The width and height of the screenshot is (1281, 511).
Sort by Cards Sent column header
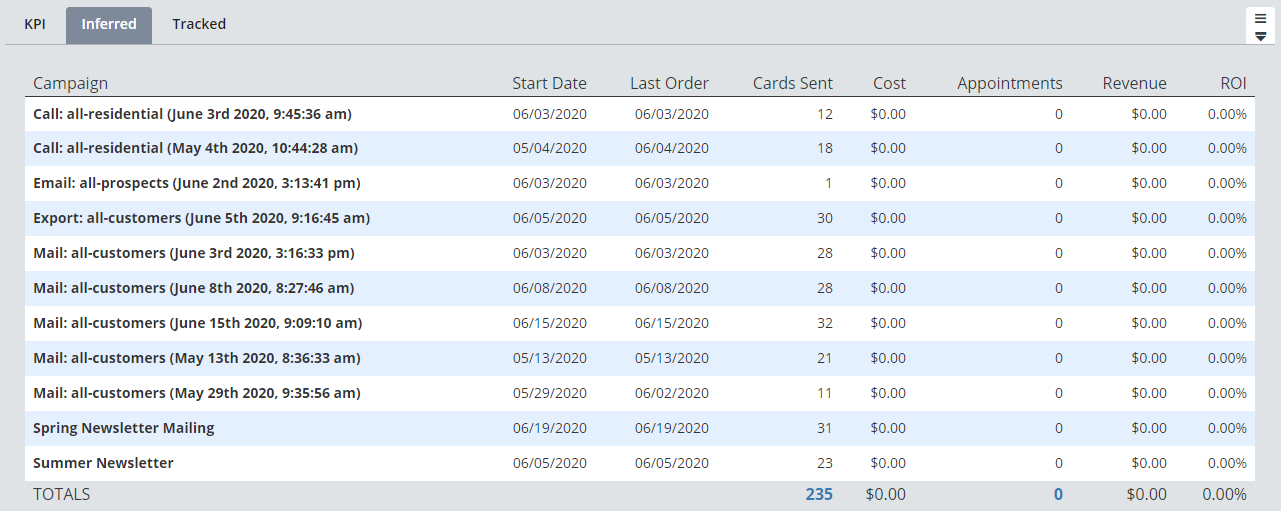point(792,83)
